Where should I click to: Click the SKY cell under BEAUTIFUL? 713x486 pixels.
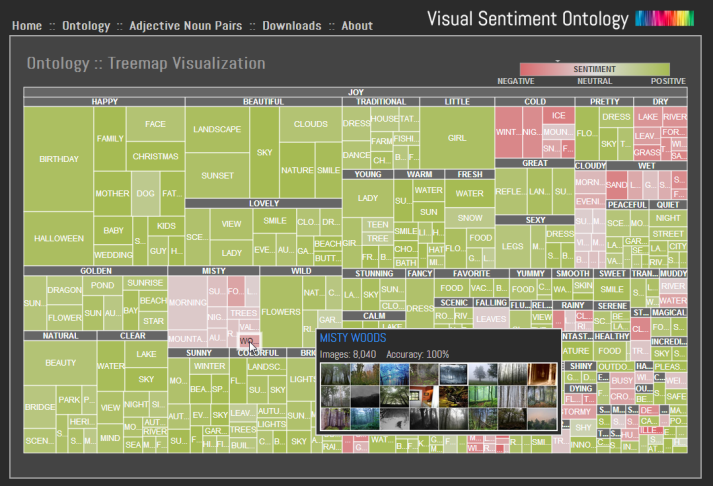click(x=264, y=152)
